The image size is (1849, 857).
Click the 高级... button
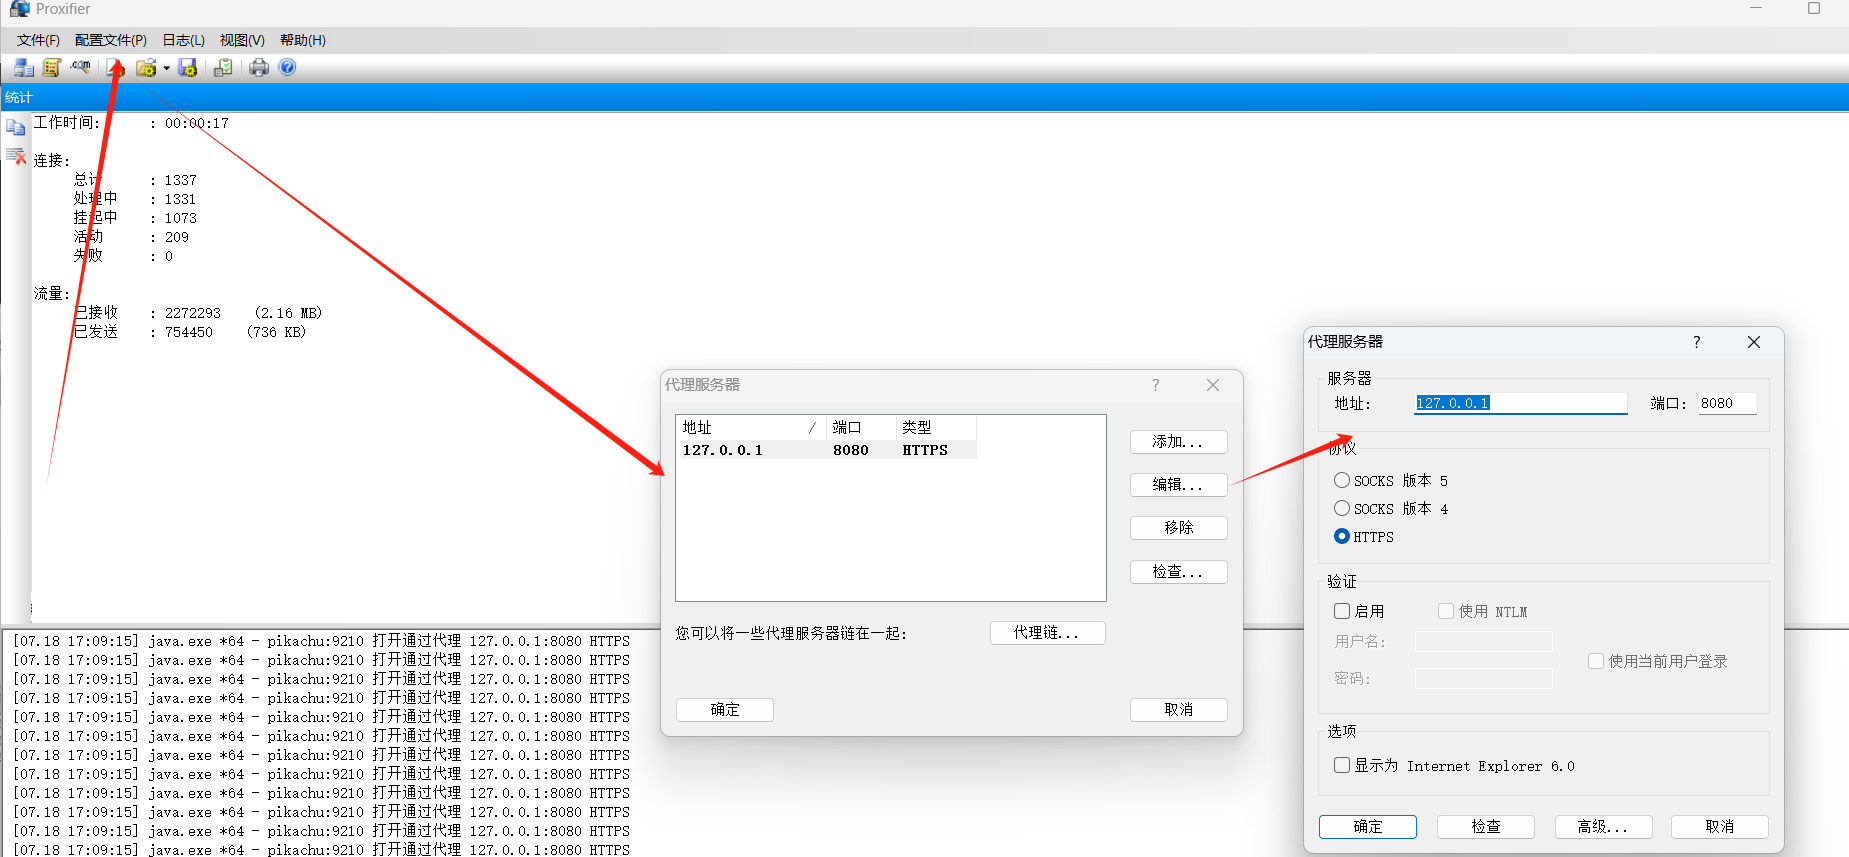pos(1603,827)
